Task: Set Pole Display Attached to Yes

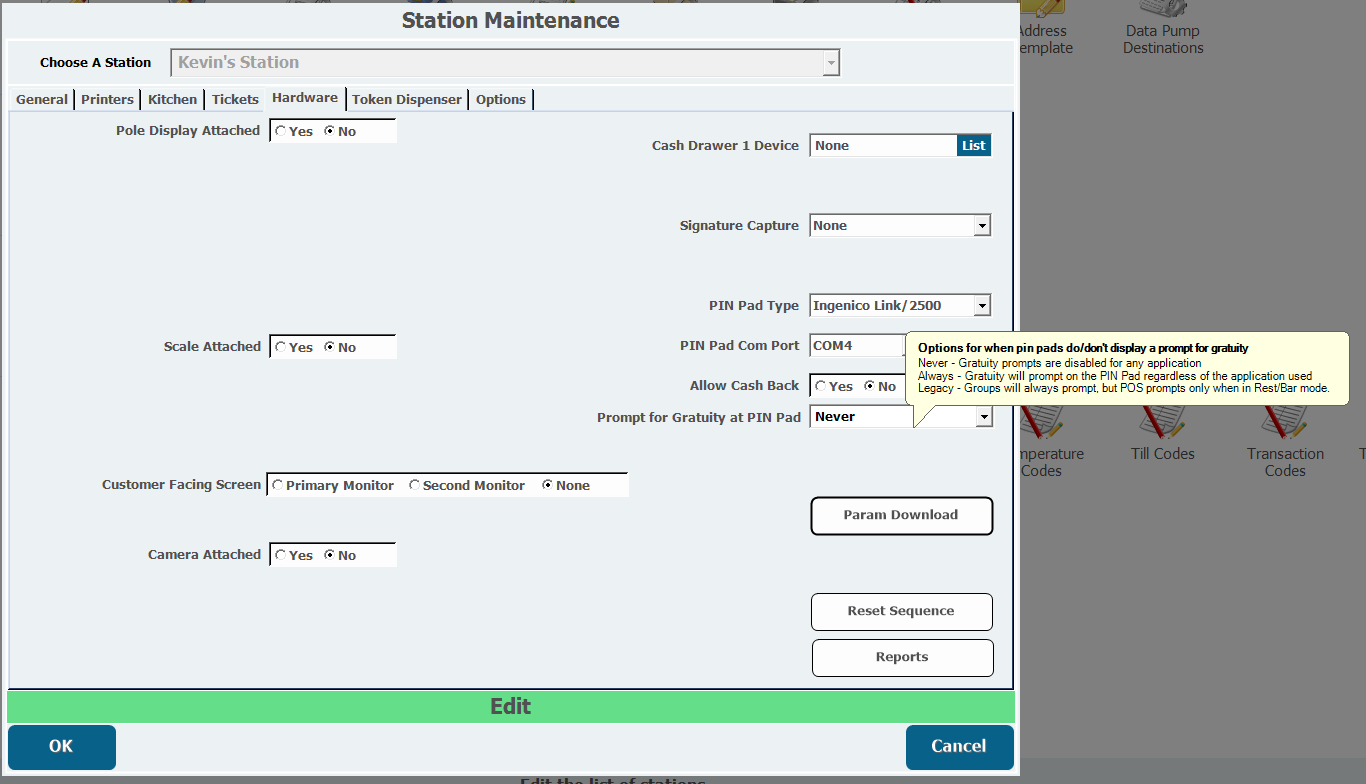Action: click(x=281, y=131)
